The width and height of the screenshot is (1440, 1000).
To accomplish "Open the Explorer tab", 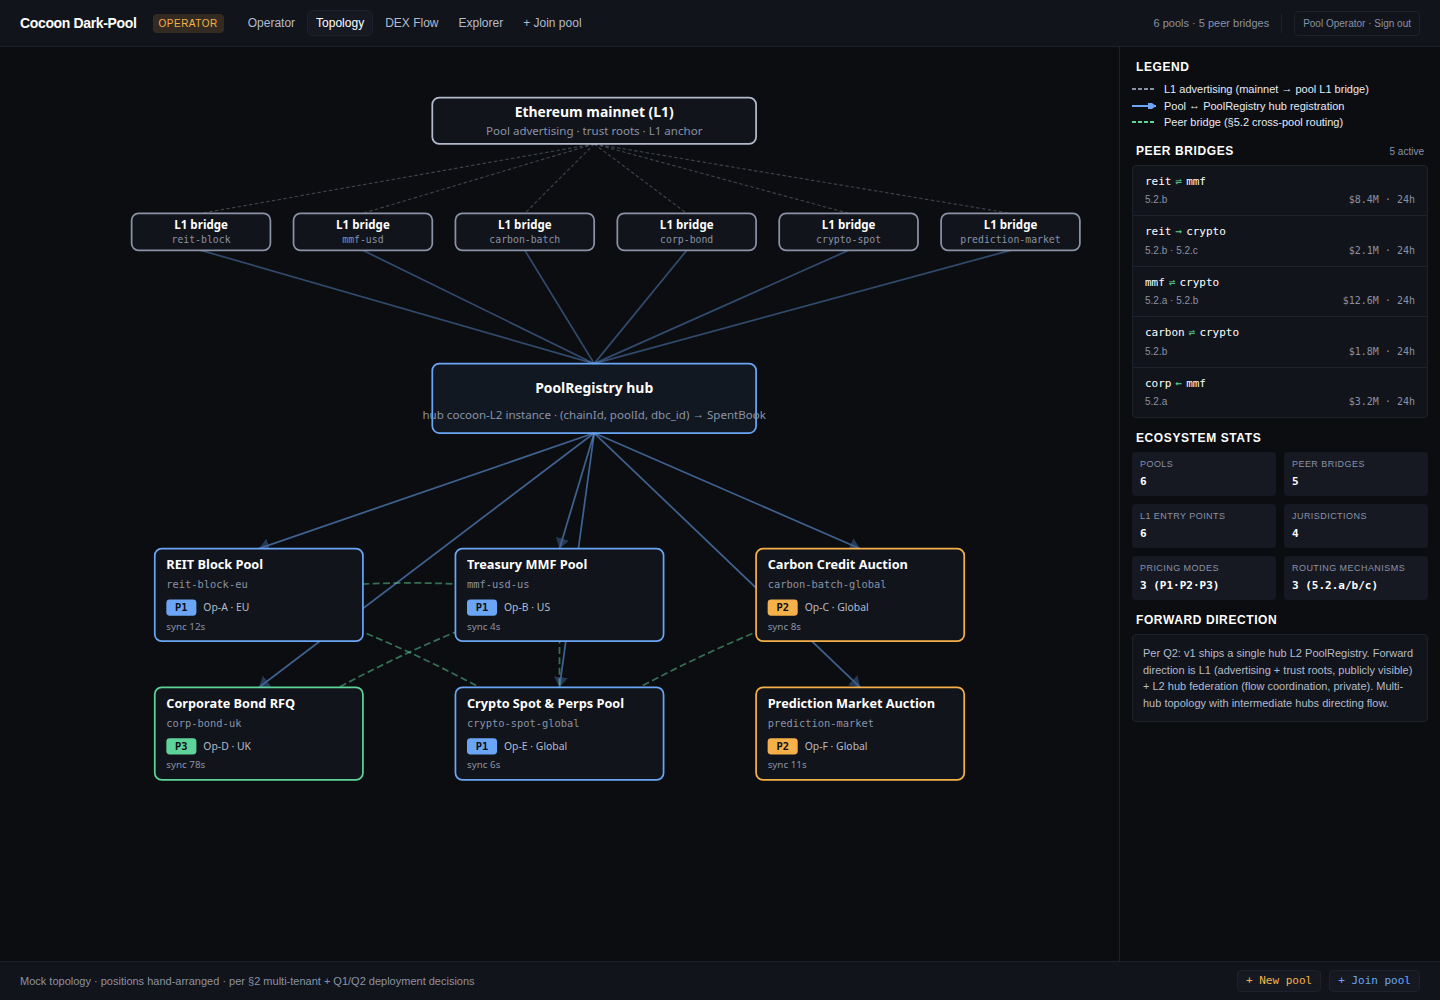I will 481,23.
